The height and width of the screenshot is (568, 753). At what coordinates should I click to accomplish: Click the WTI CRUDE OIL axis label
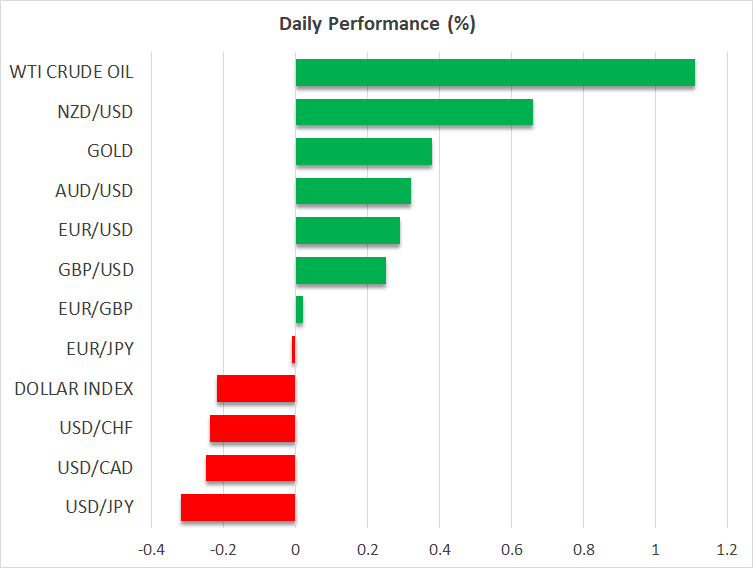[71, 72]
